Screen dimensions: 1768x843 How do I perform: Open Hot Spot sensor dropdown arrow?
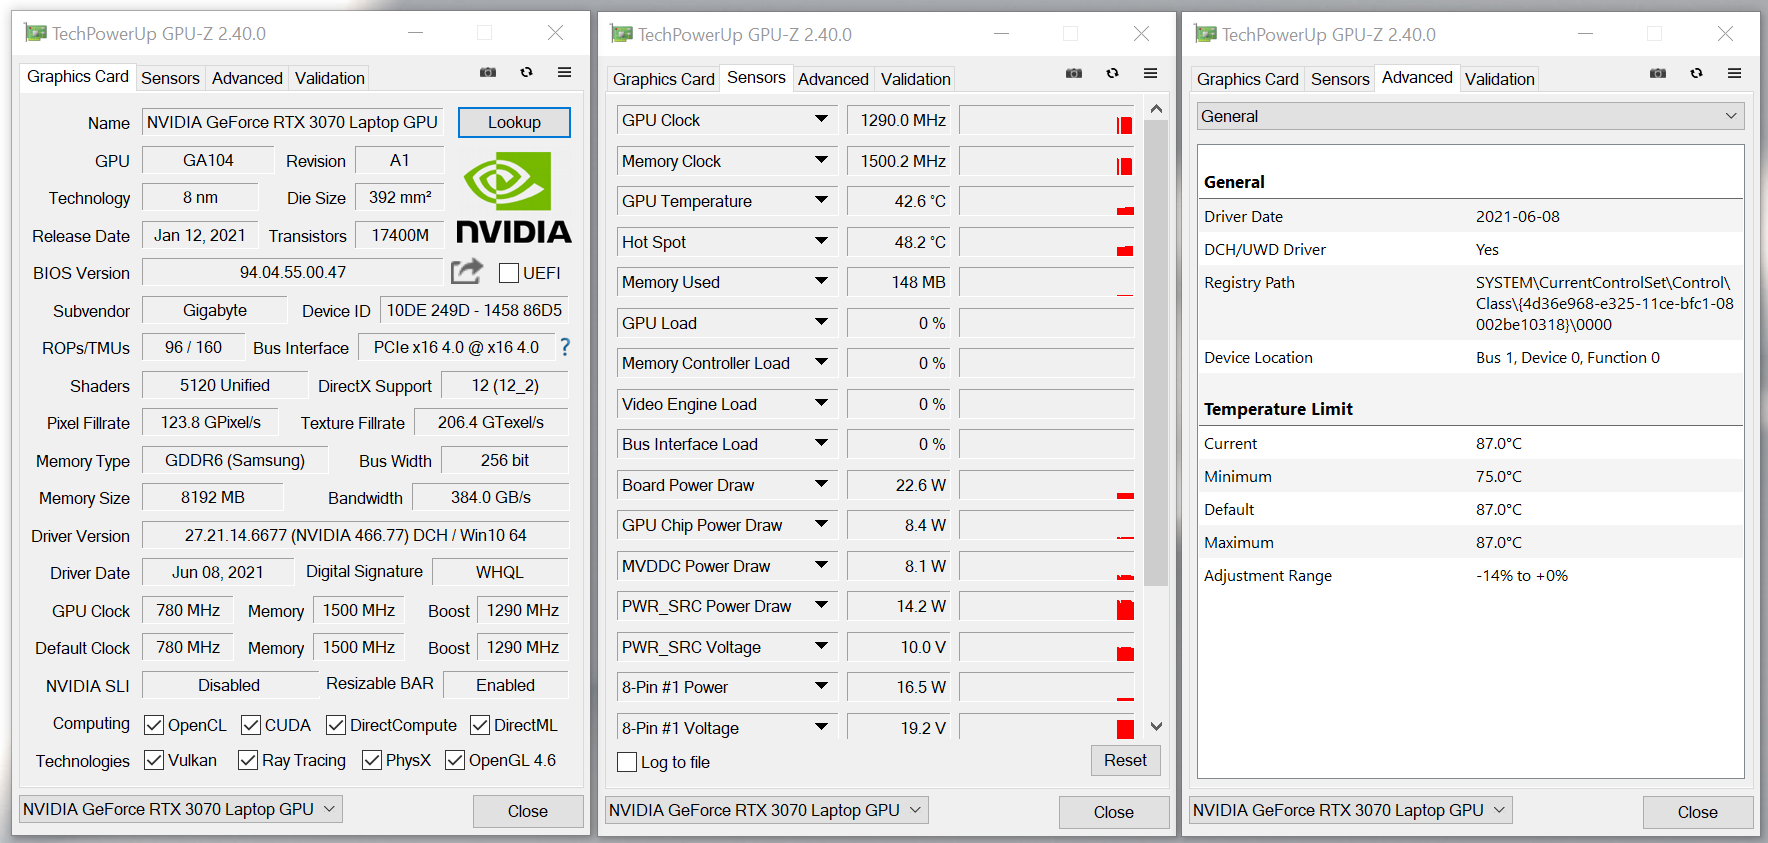(821, 241)
